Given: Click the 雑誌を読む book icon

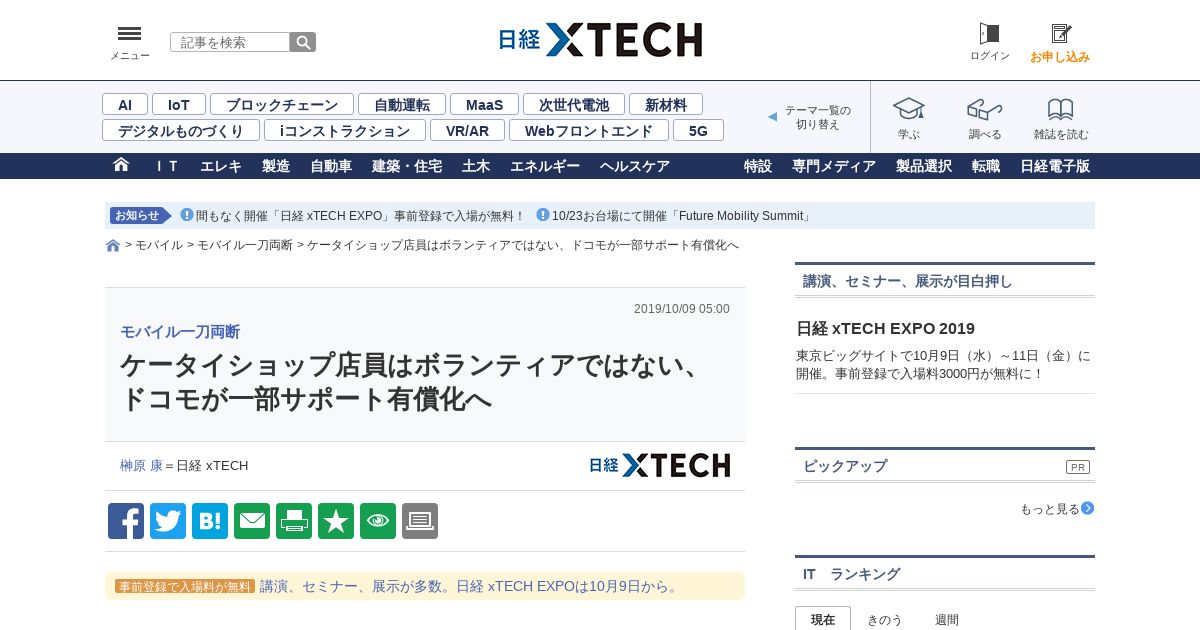Looking at the screenshot, I should pos(1060,109).
